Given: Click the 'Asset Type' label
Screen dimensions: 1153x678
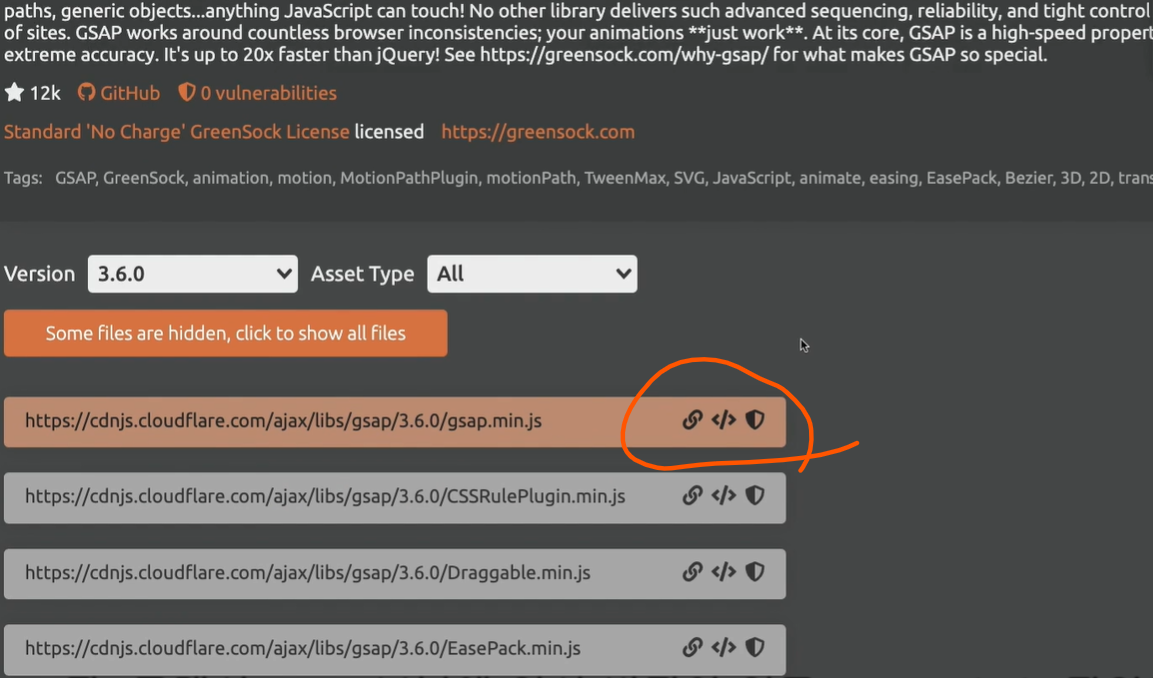Looking at the screenshot, I should (x=363, y=274).
